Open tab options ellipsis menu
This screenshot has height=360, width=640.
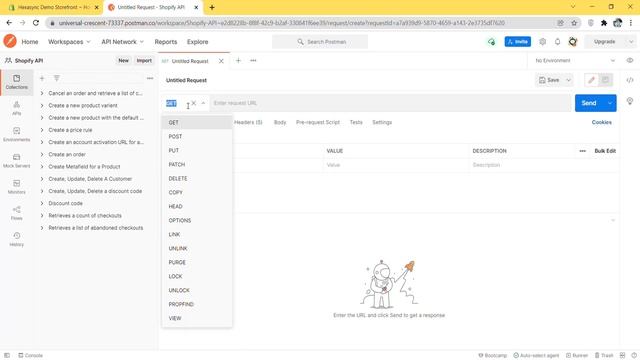click(253, 60)
